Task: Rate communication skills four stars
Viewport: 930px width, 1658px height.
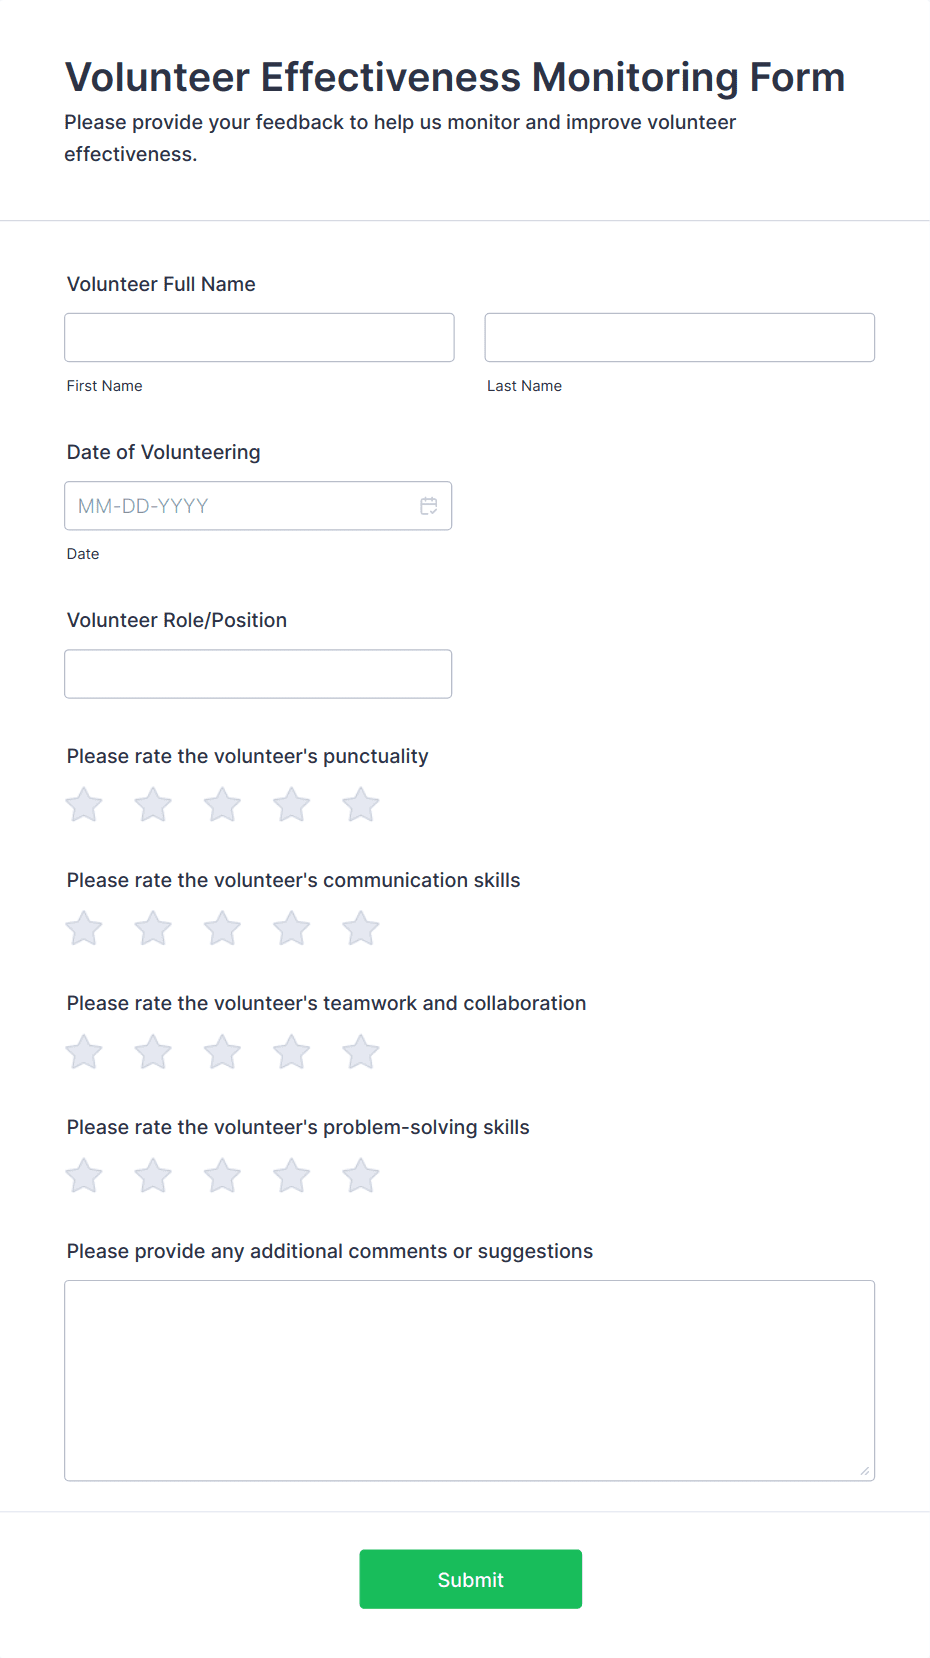Action: [292, 929]
